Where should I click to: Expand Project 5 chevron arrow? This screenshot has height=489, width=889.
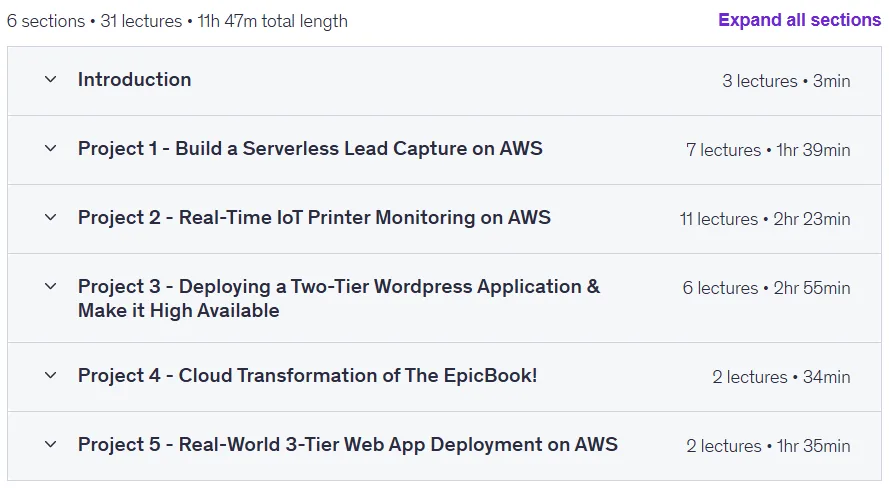[50, 444]
